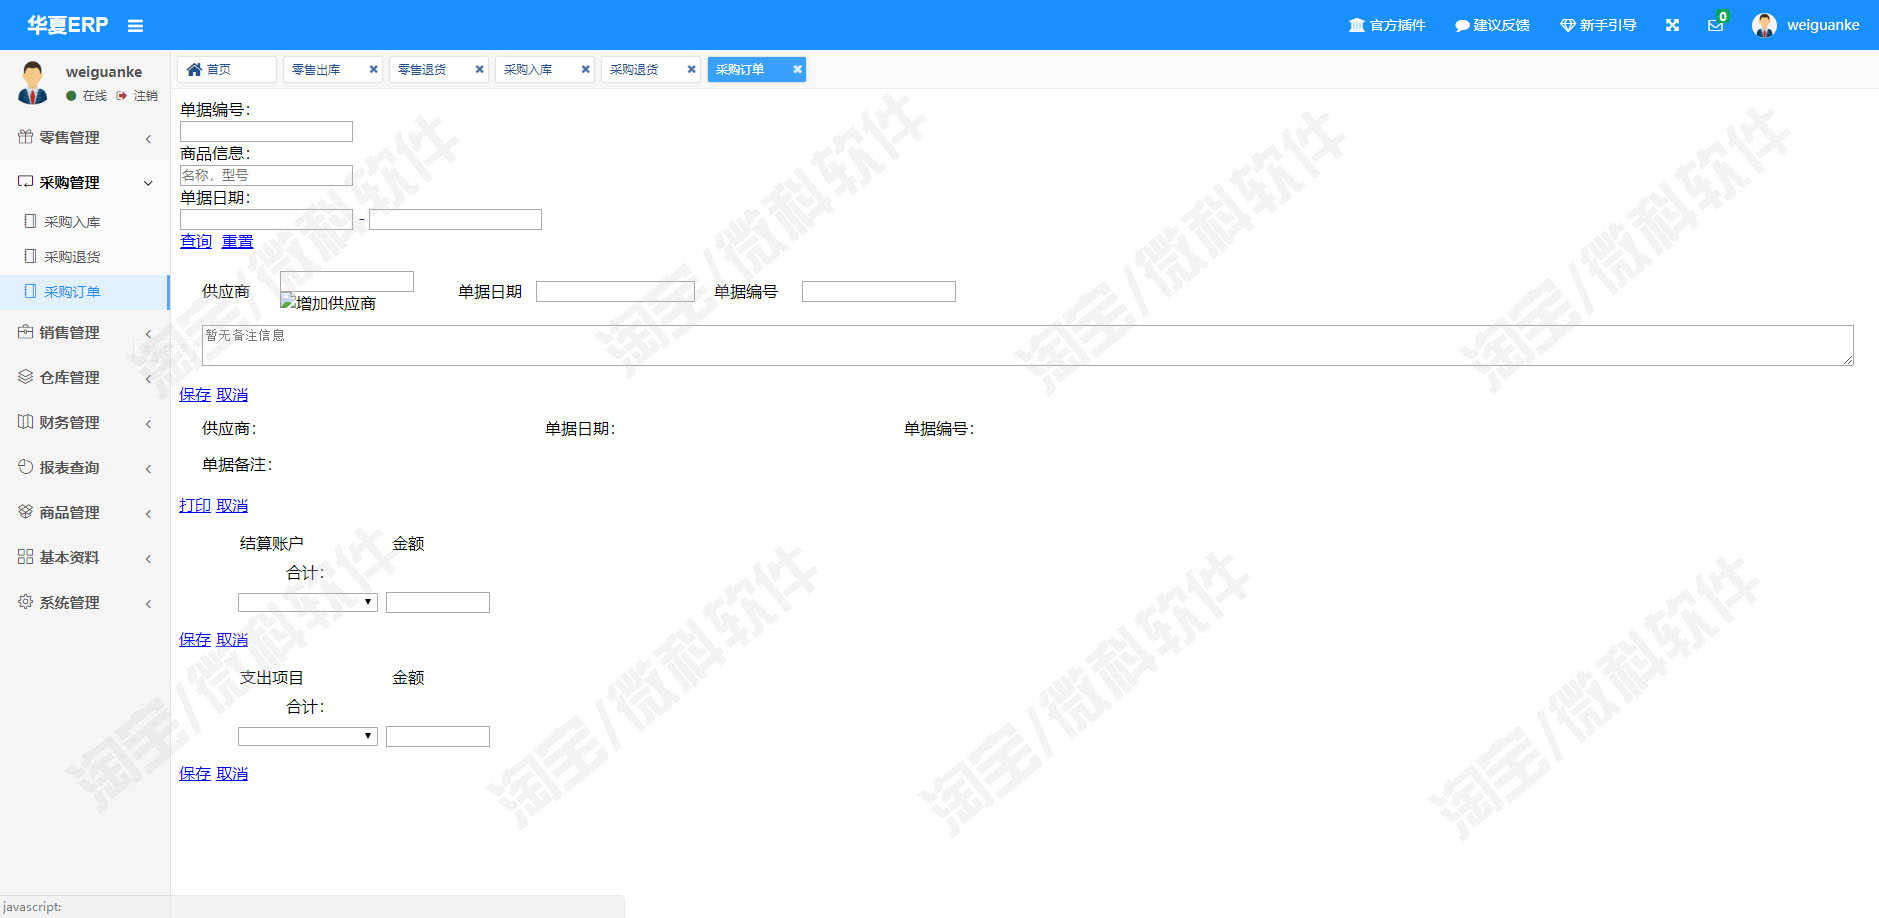Screen dimensions: 1879x918
Task: Click 取消 under the 支出项目 section
Action: point(232,773)
